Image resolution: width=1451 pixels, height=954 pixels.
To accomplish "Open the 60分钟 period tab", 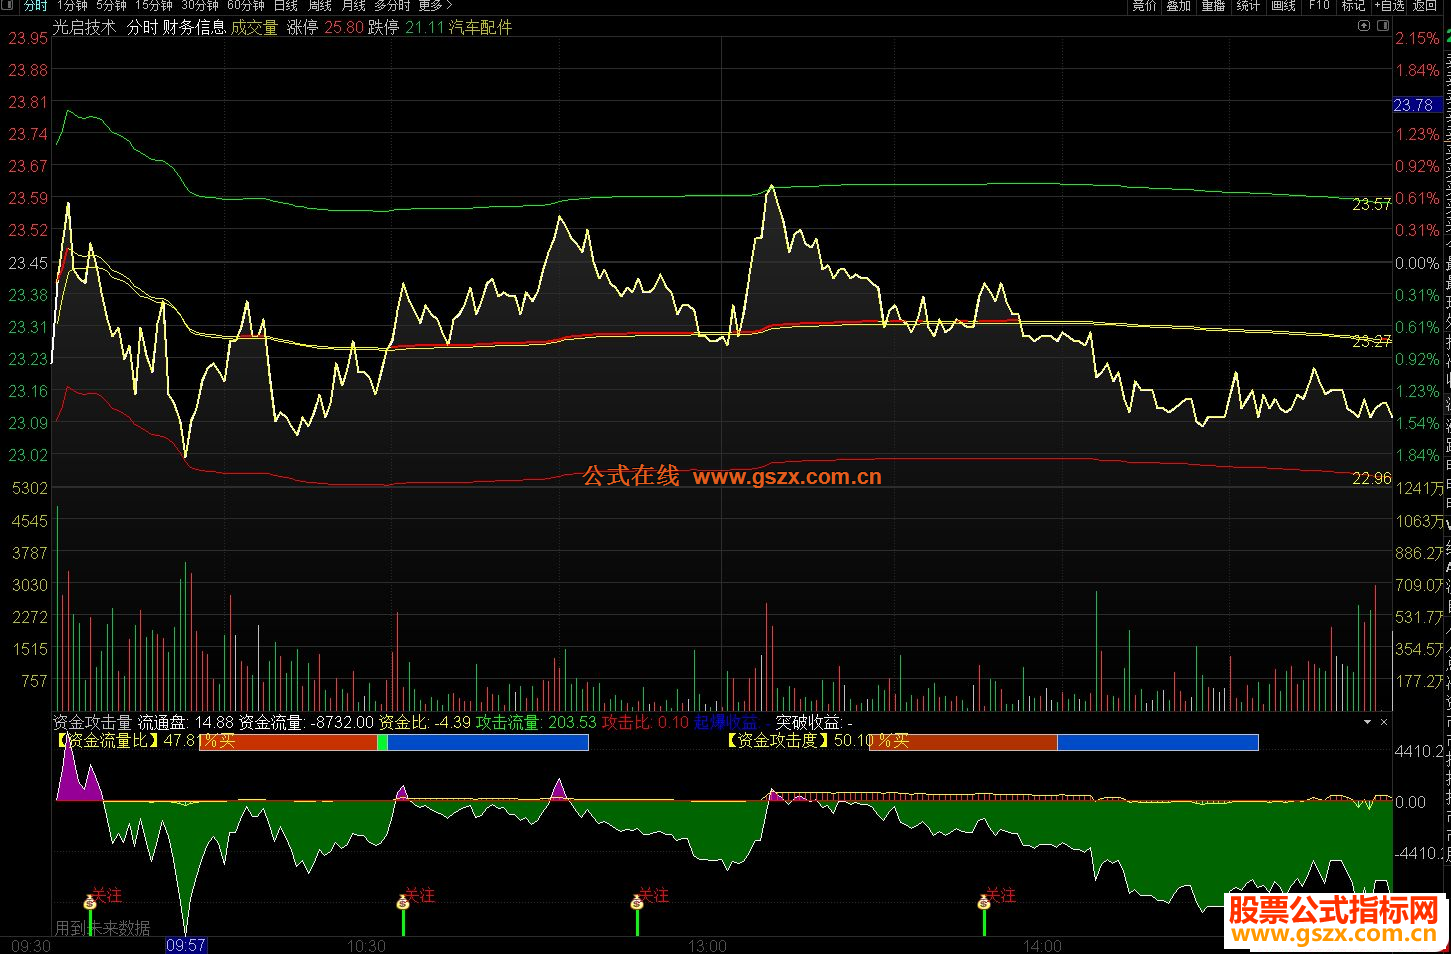I will 246,6.
